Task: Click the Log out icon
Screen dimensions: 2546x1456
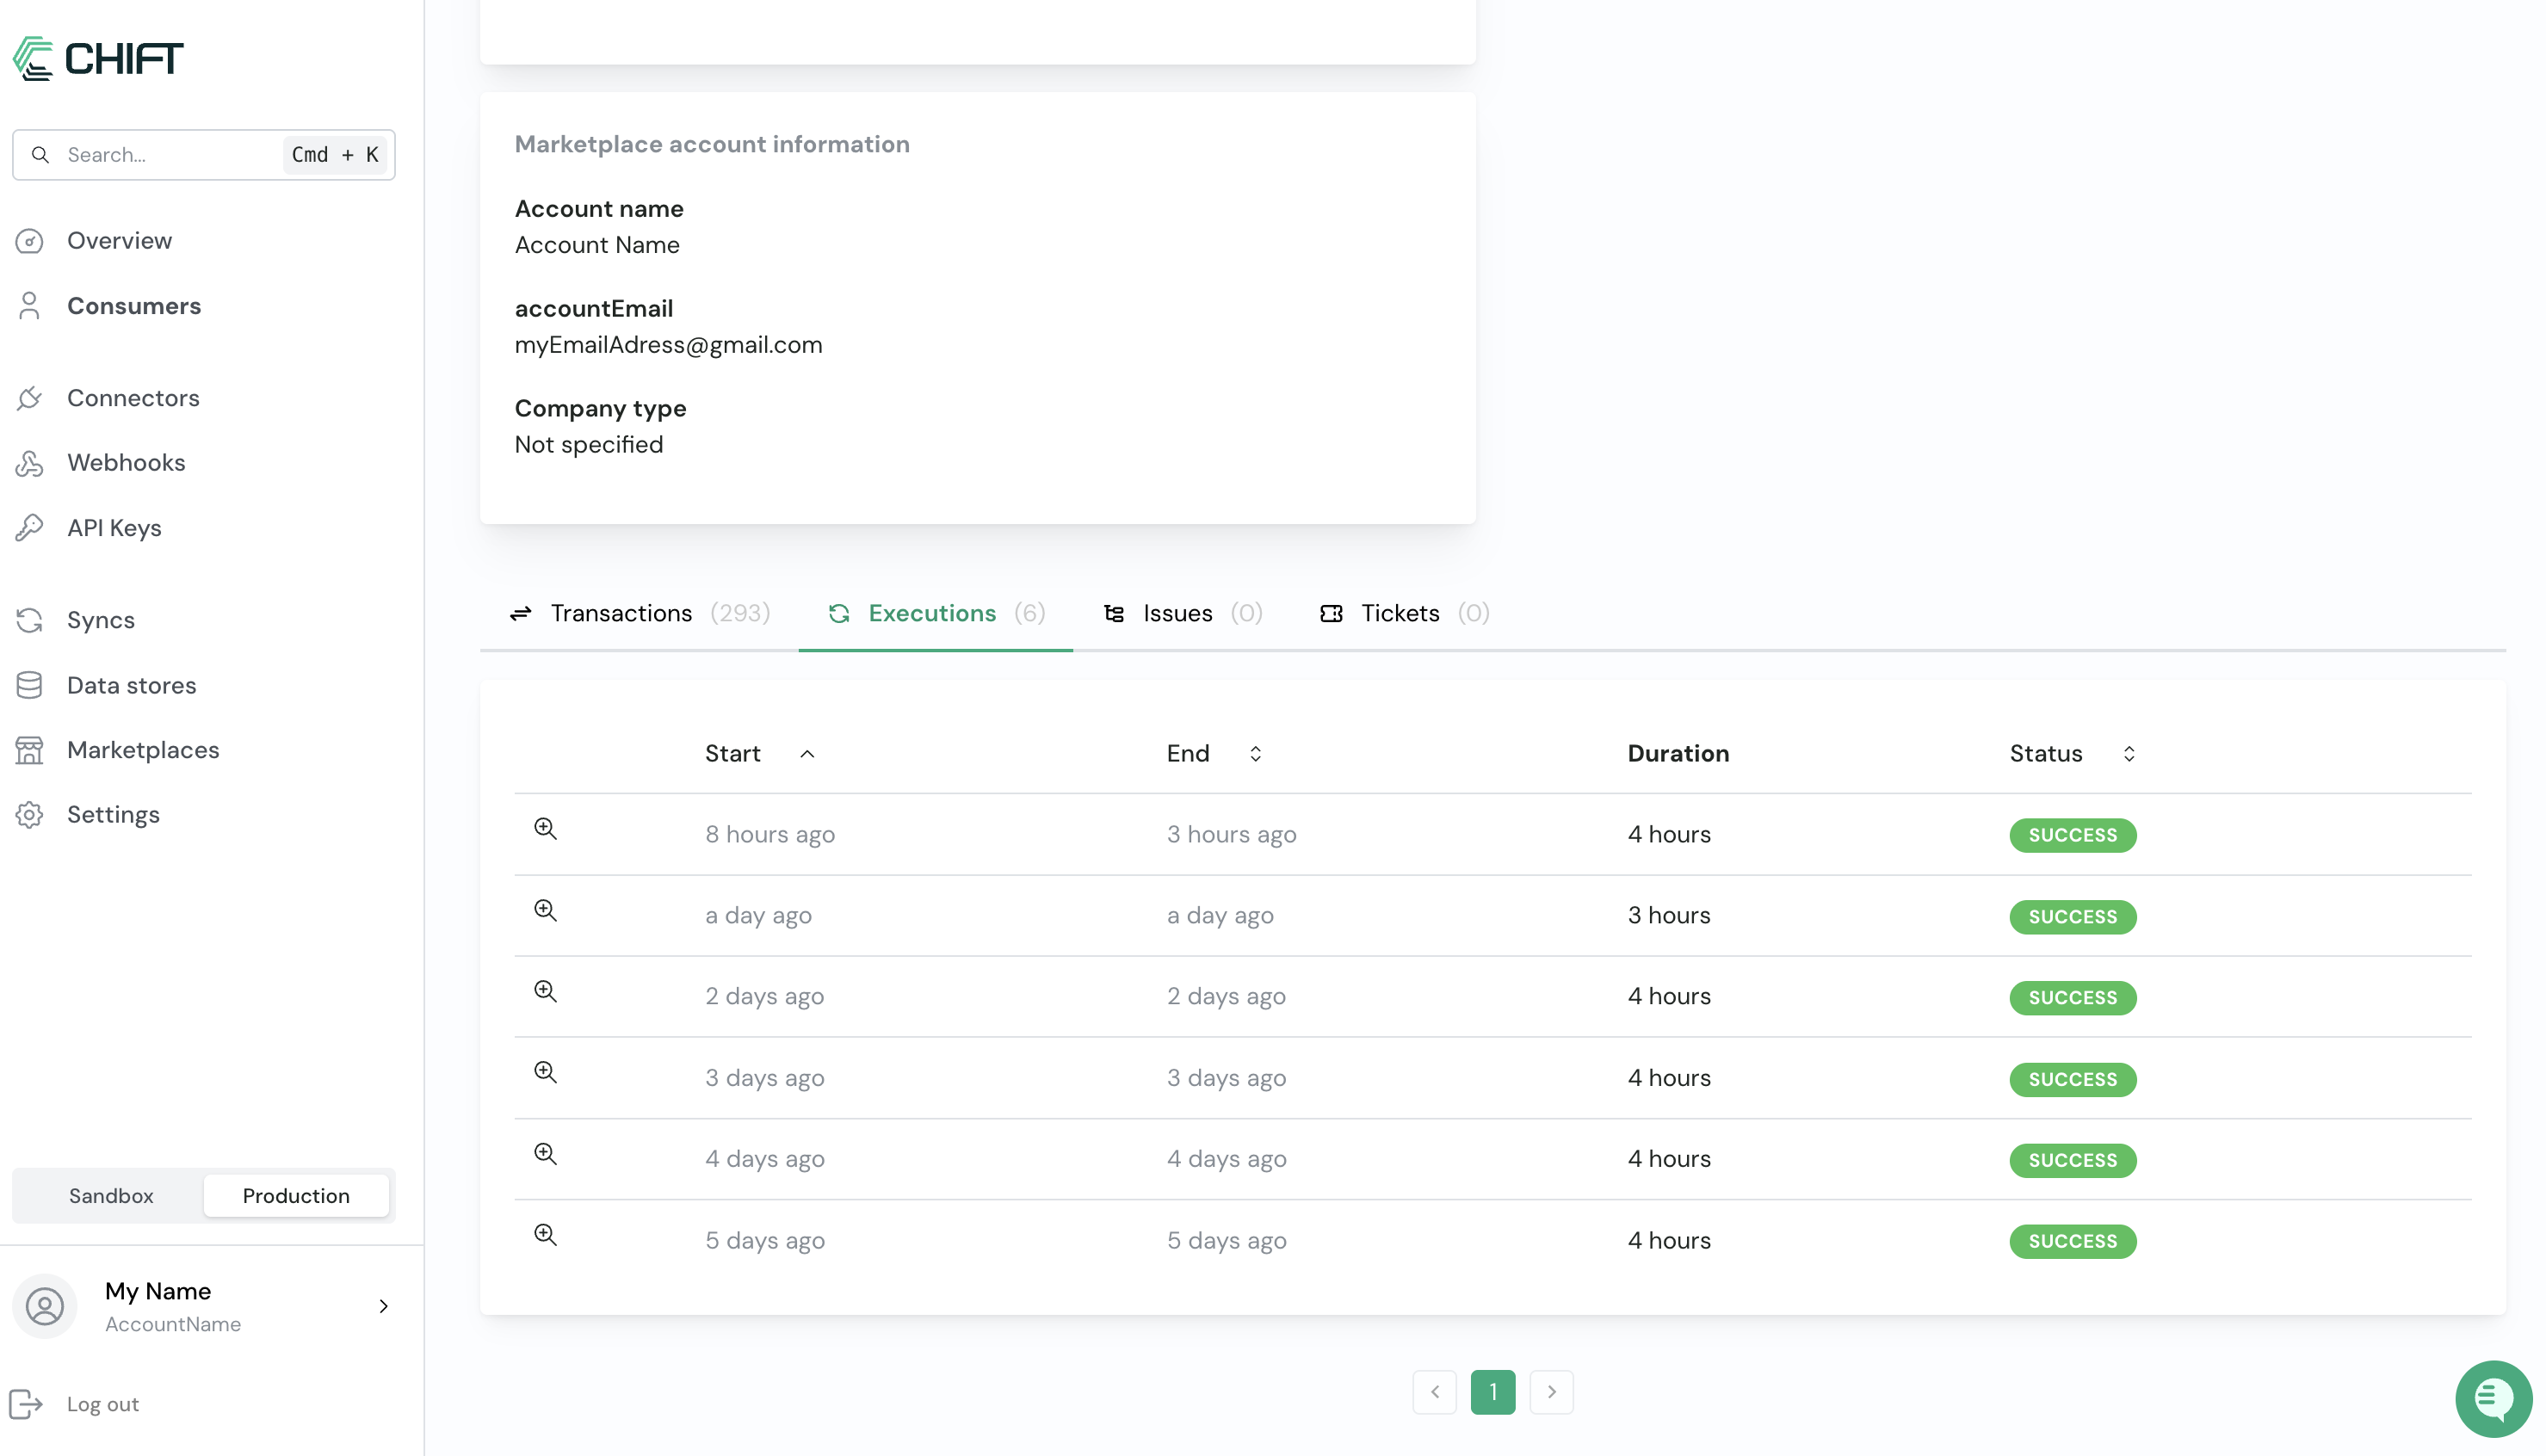Action: (26, 1404)
